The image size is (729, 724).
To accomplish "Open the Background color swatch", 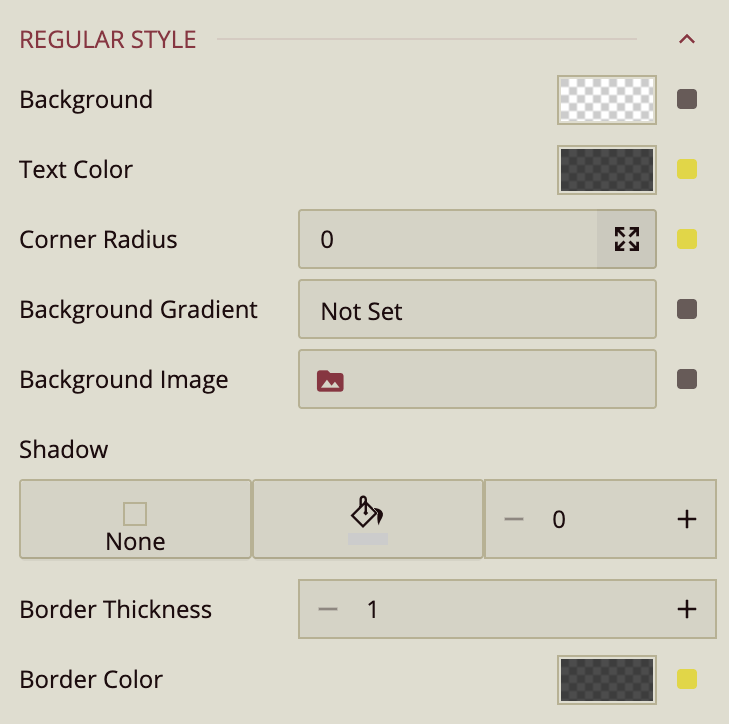I will (606, 100).
